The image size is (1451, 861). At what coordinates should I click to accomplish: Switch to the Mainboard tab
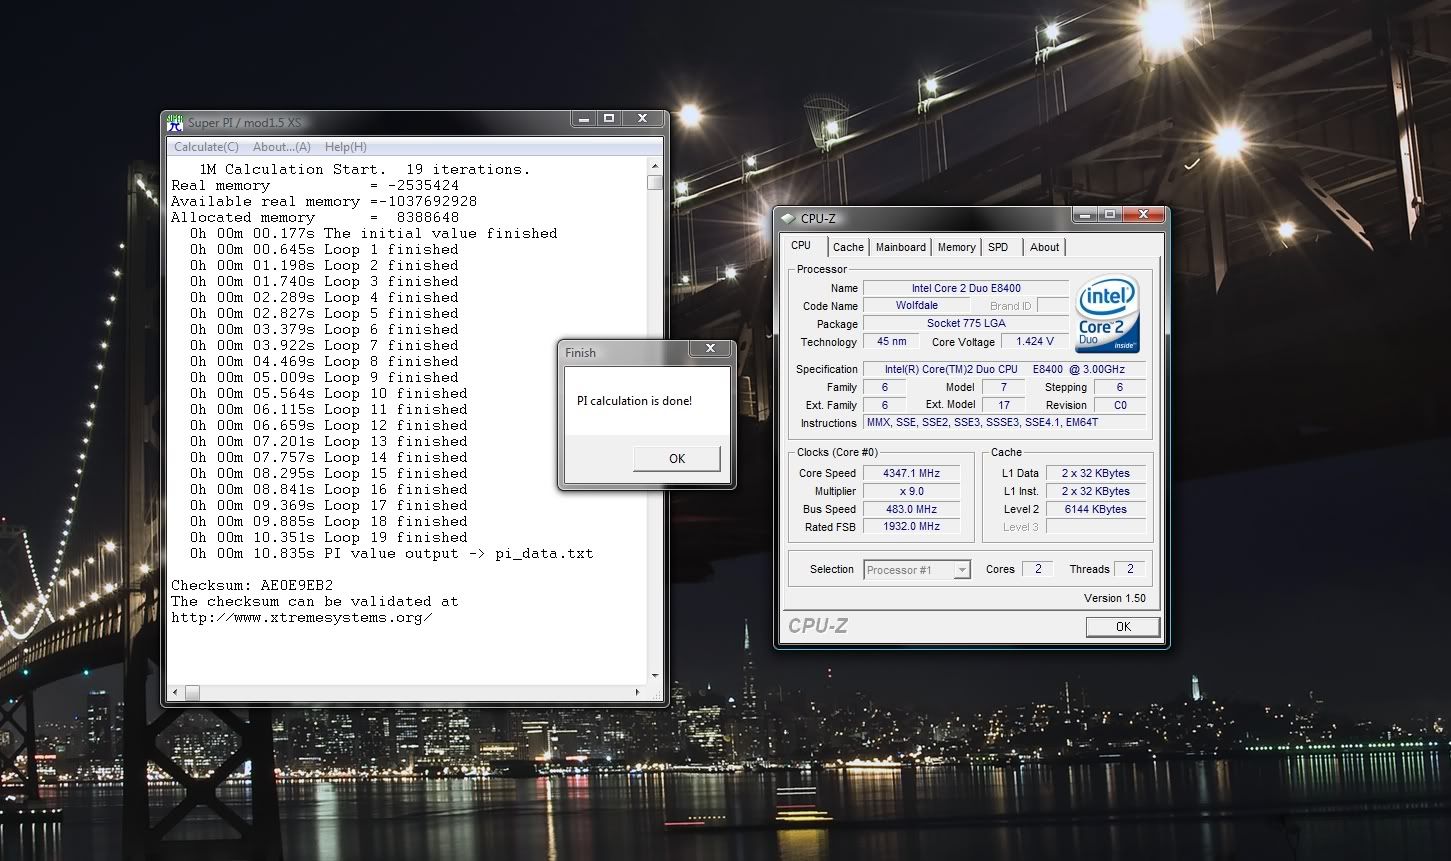pyautogui.click(x=900, y=247)
